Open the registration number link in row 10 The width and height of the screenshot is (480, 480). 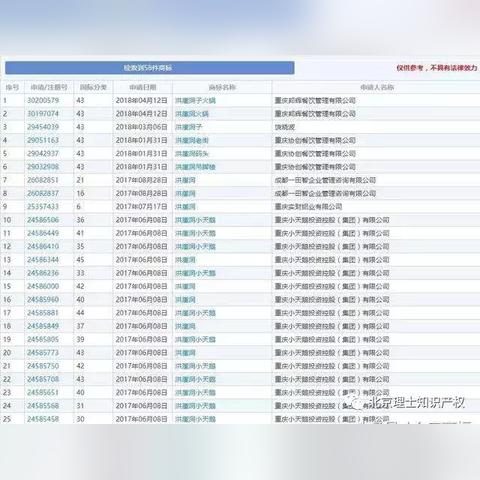(x=43, y=220)
